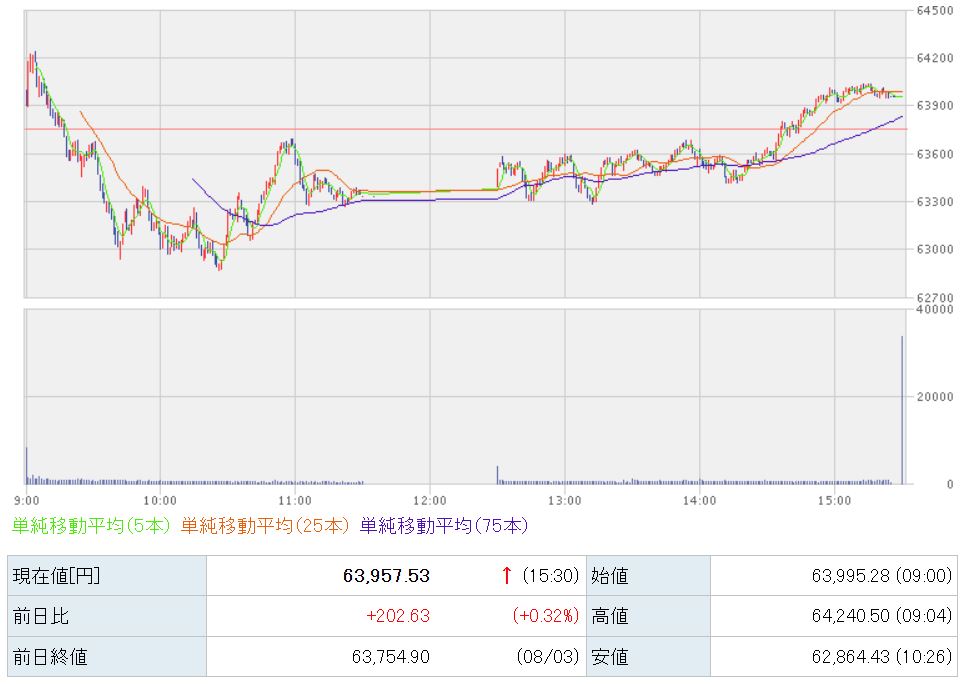Click the 高値 header cell
The height and width of the screenshot is (684, 966).
(x=648, y=616)
